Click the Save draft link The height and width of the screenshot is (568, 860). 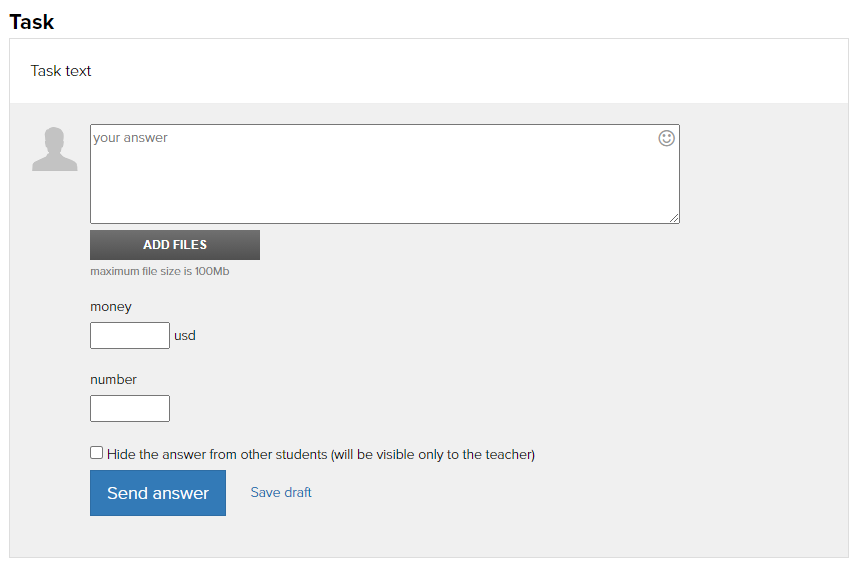coord(281,492)
